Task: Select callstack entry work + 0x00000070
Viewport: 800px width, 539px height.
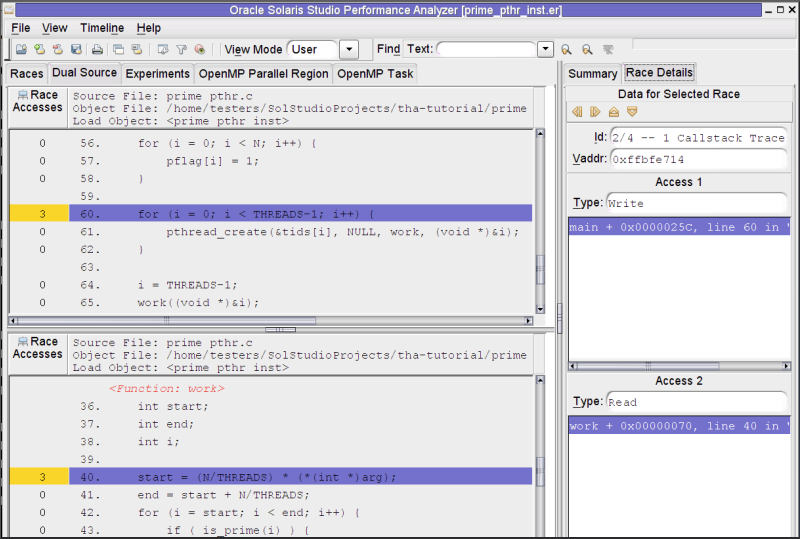Action: pyautogui.click(x=679, y=426)
